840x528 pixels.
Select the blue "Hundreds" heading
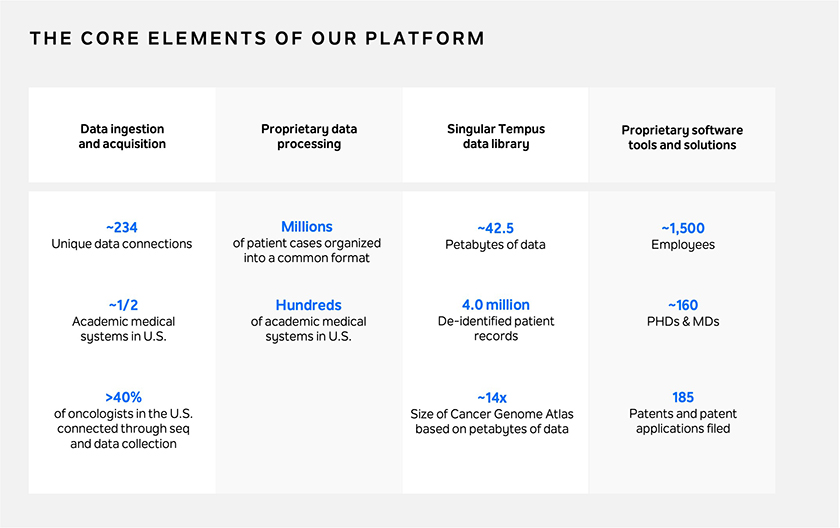309,305
